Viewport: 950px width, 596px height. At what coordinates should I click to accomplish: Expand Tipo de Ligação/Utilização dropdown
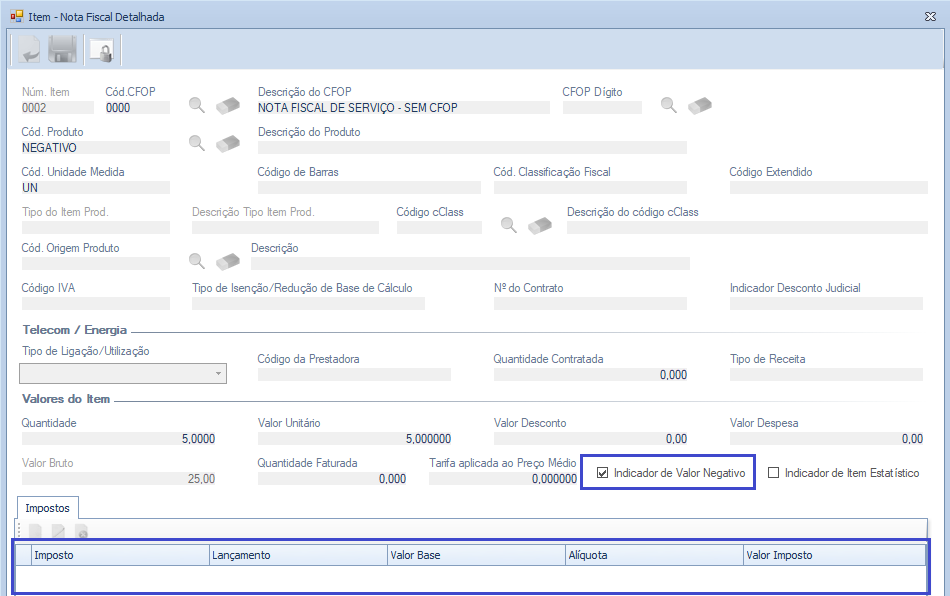[x=218, y=374]
